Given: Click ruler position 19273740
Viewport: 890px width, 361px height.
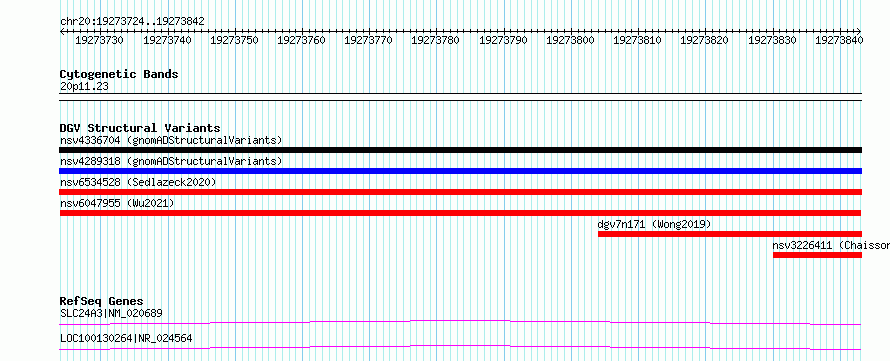Looking at the screenshot, I should click(x=167, y=40).
